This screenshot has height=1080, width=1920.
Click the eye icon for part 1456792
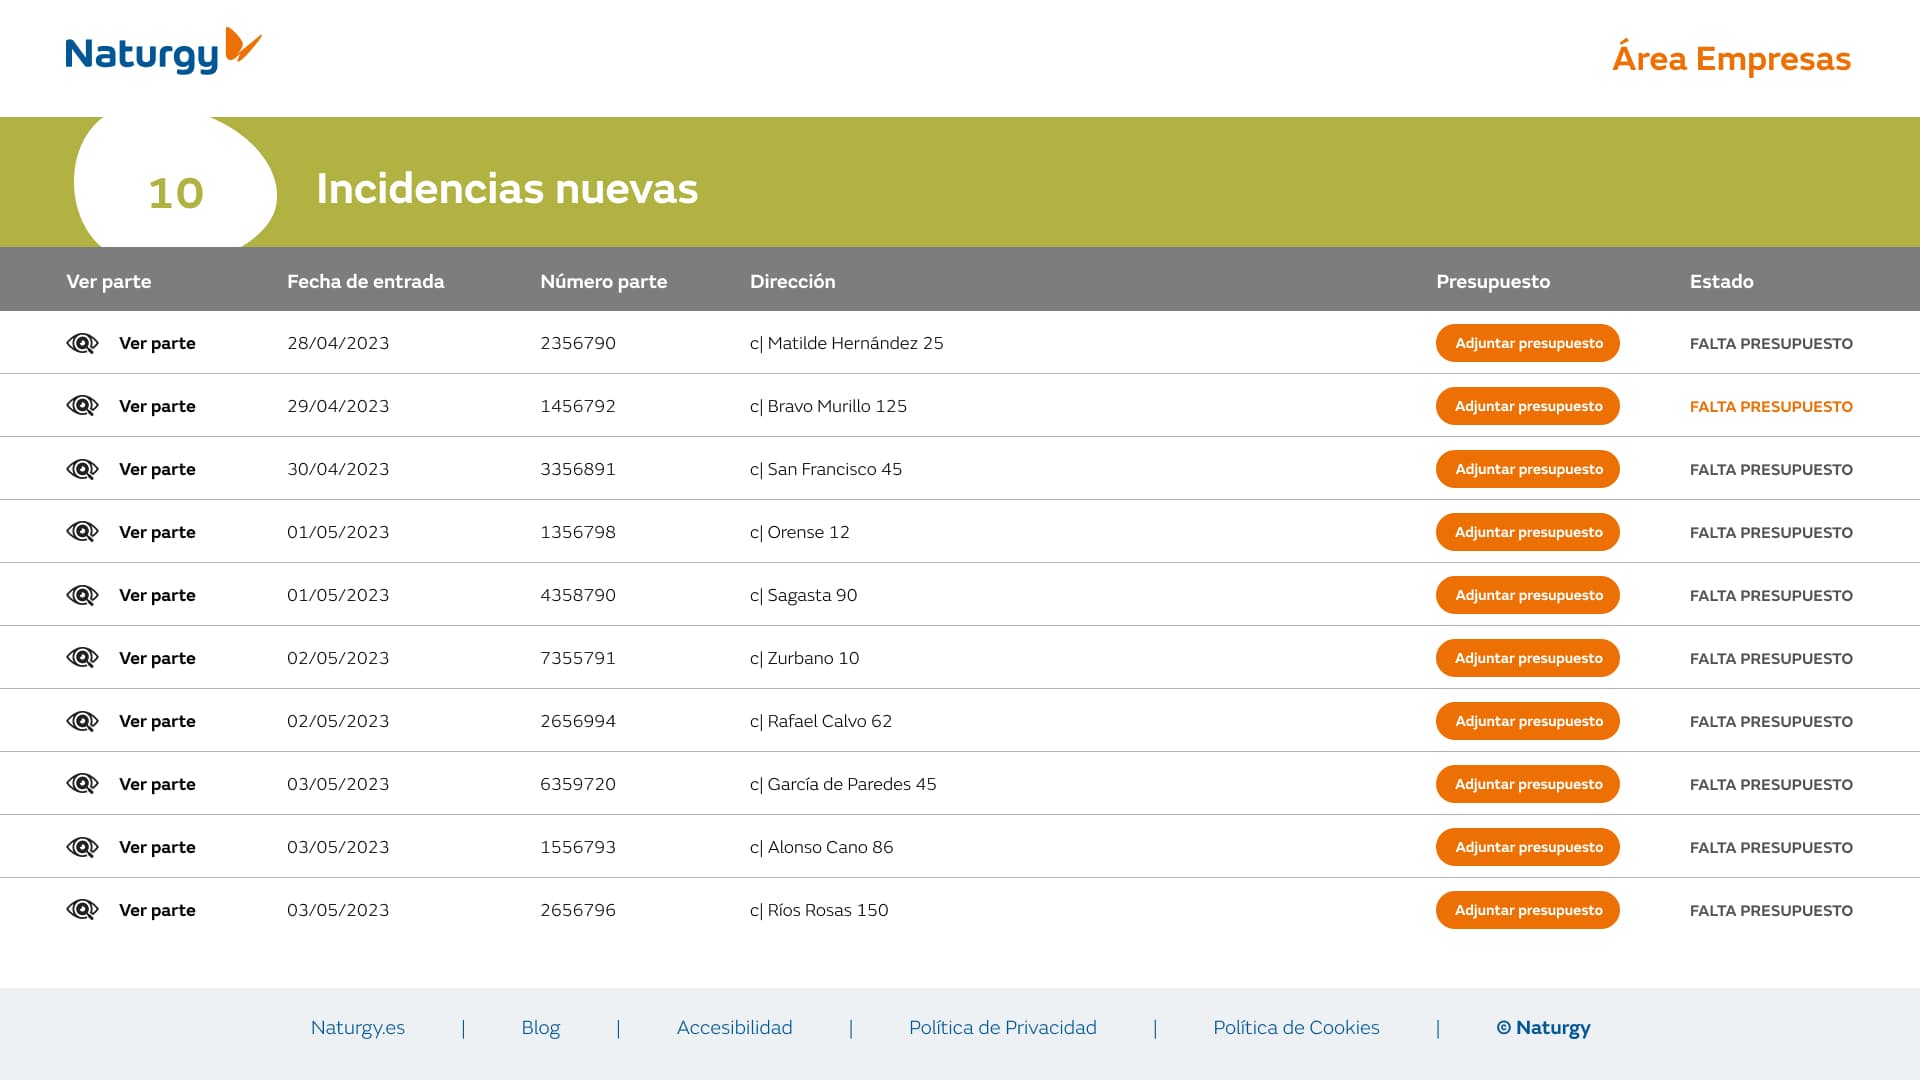82,406
